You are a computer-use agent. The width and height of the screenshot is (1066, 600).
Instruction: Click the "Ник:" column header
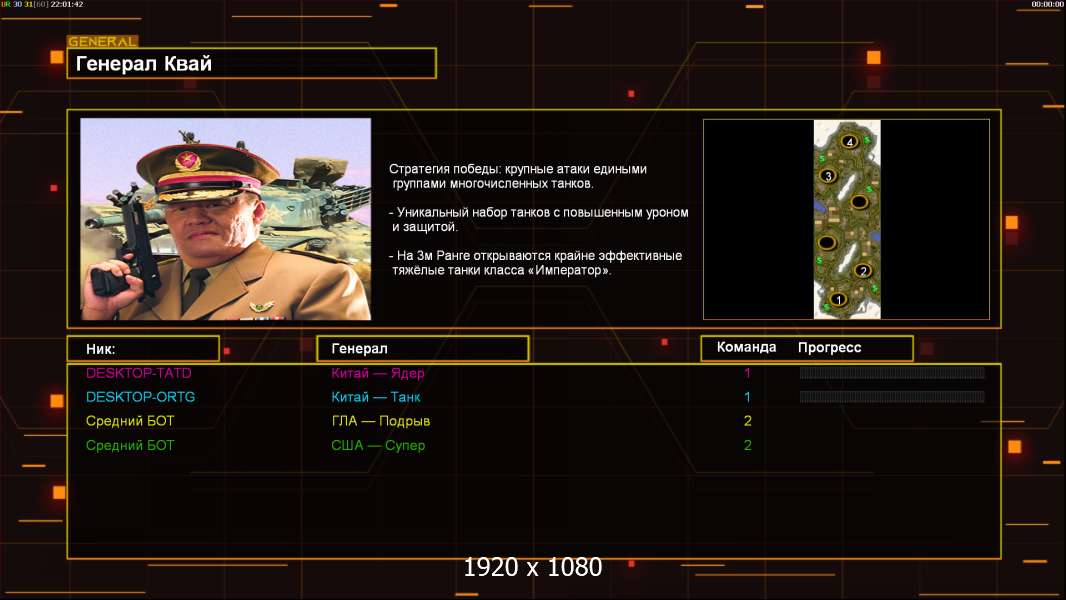tap(143, 349)
